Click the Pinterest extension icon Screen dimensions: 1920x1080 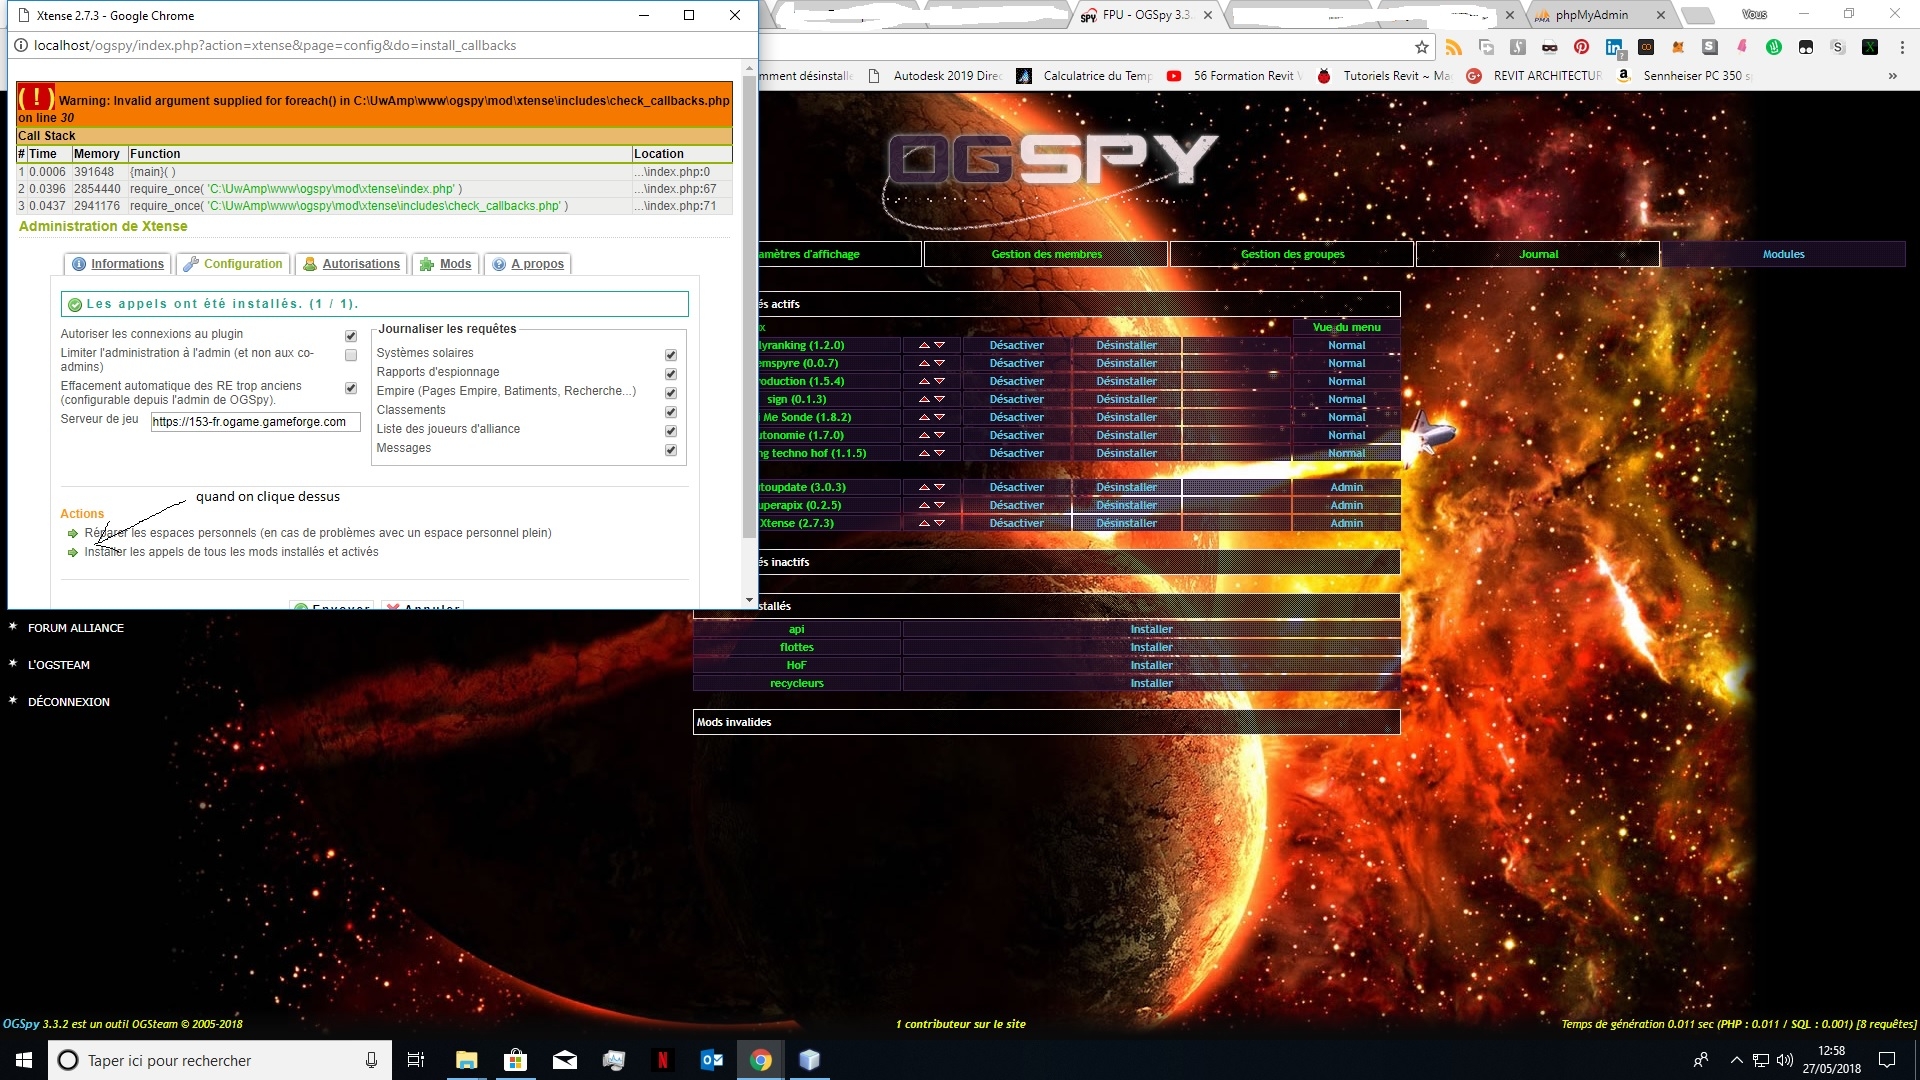pos(1581,47)
